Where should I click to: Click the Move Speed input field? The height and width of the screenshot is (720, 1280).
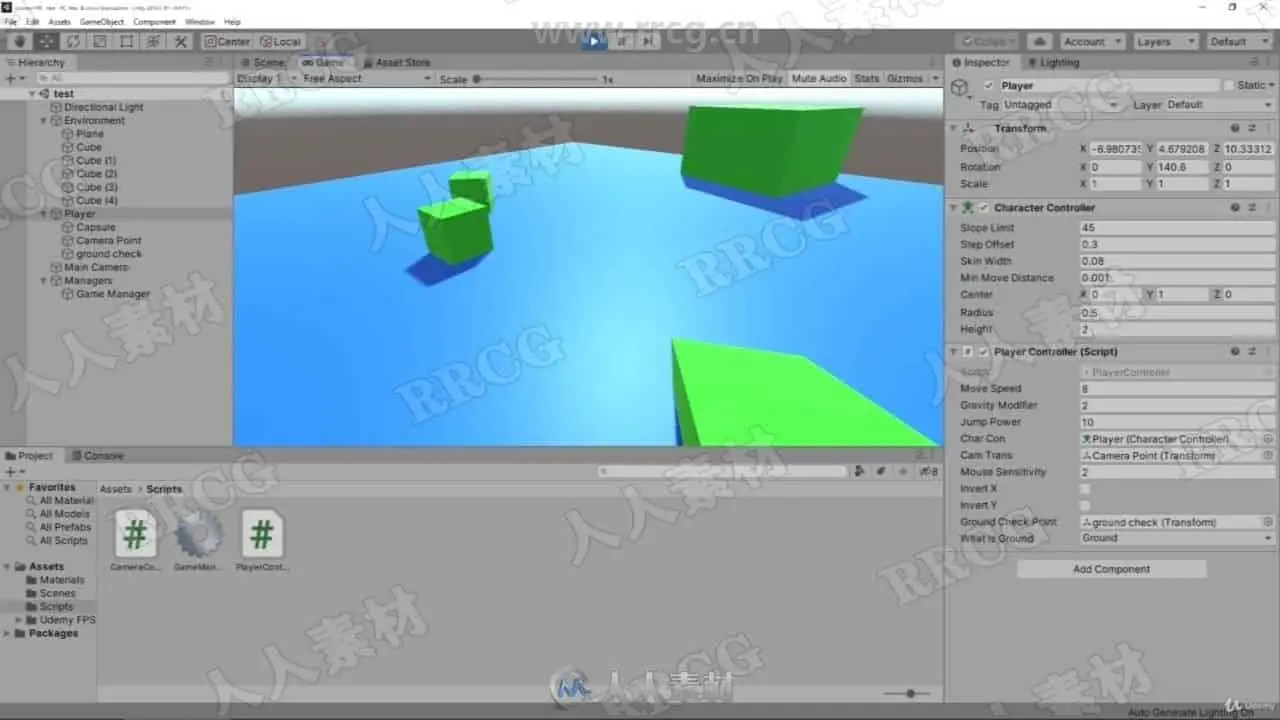(1177, 389)
